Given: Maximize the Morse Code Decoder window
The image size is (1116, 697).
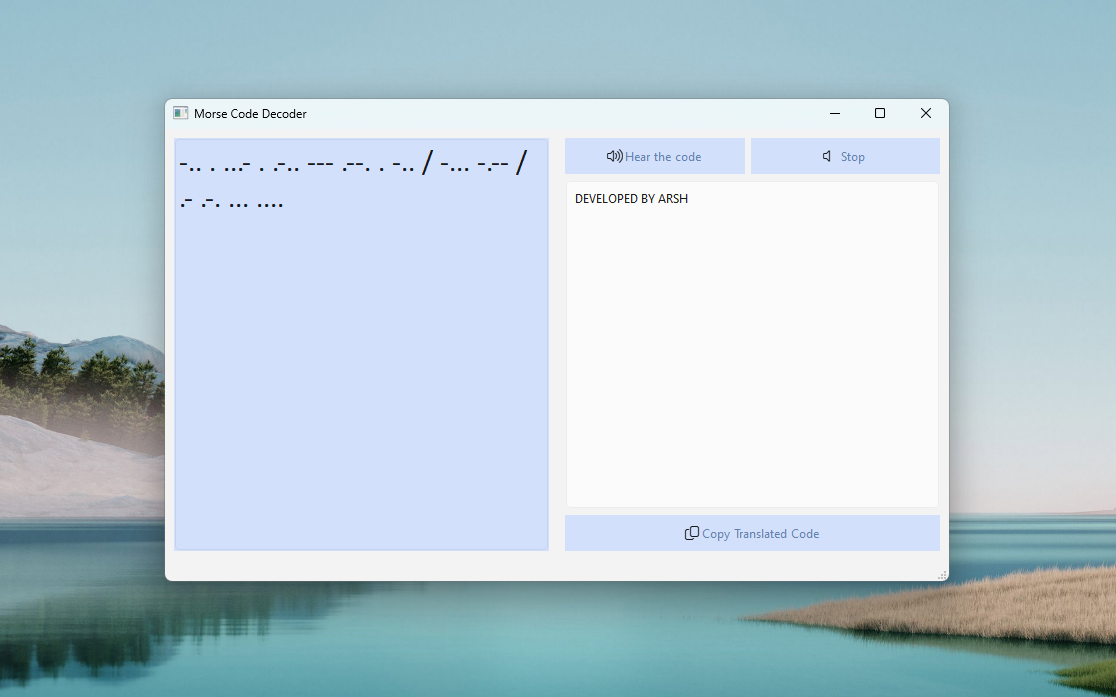Looking at the screenshot, I should click(880, 113).
